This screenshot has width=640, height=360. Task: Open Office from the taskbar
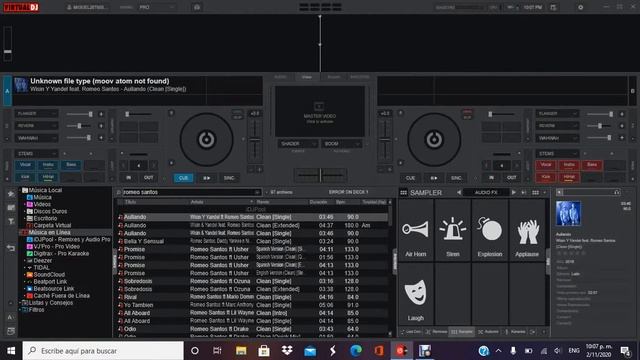(379, 351)
